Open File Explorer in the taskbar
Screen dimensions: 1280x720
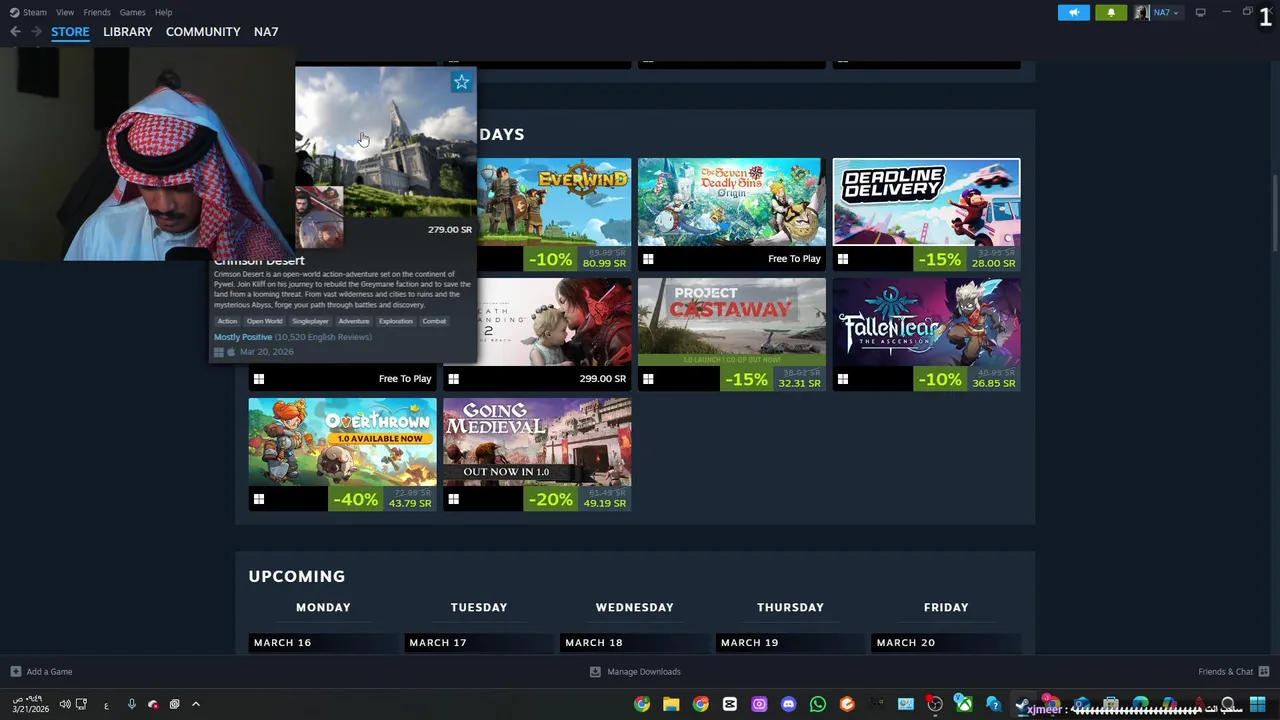tap(671, 704)
